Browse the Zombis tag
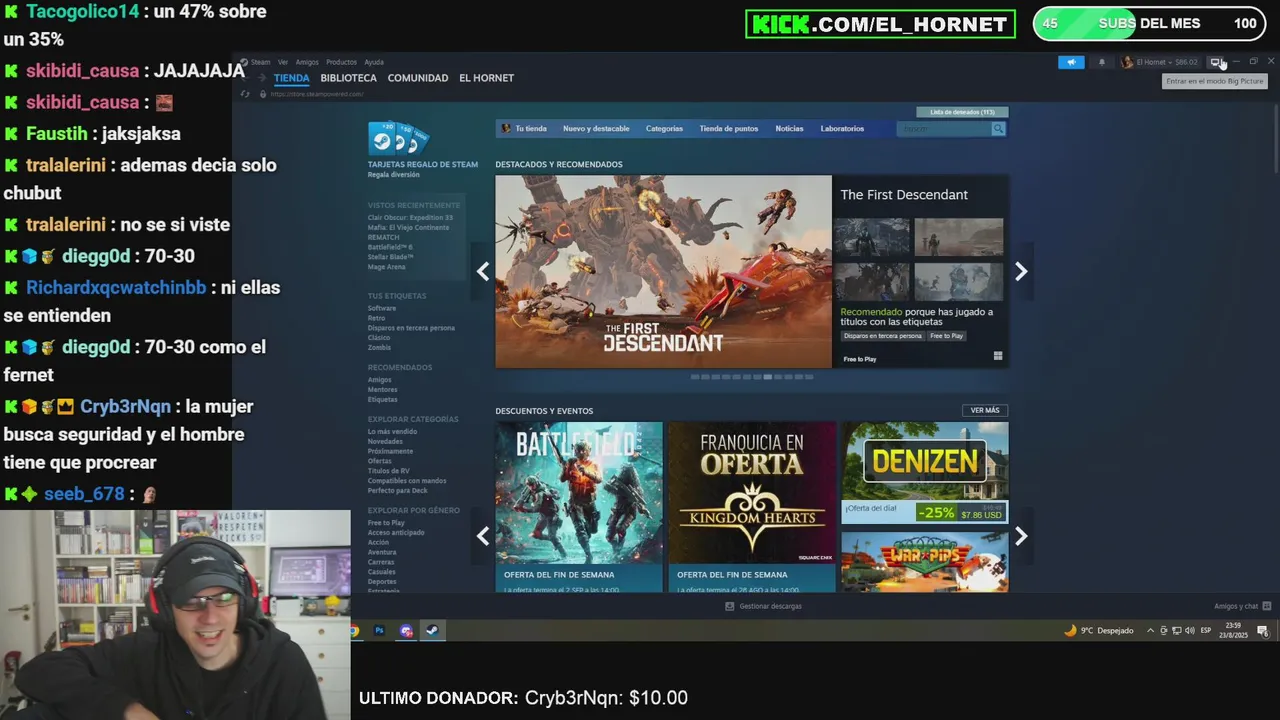This screenshot has height=720, width=1280. click(x=379, y=347)
